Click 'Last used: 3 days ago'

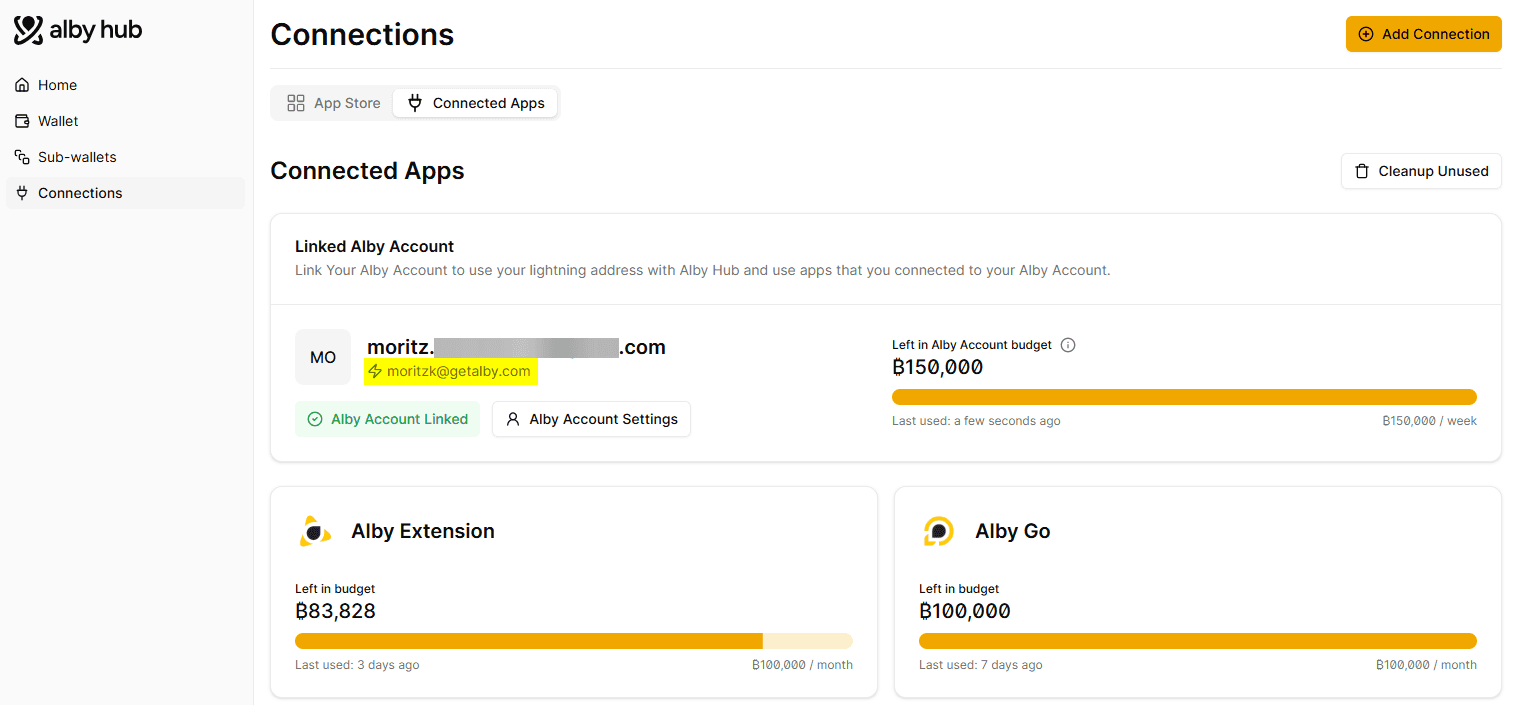(357, 665)
